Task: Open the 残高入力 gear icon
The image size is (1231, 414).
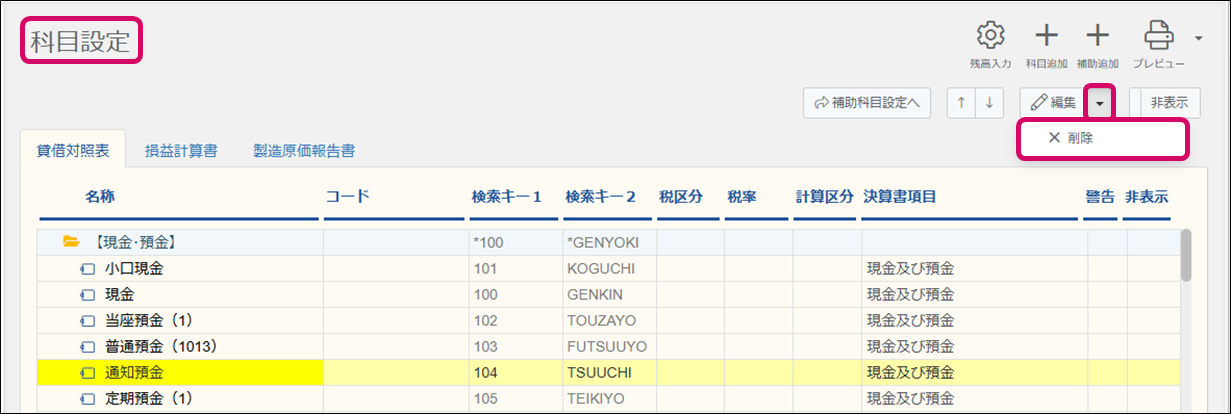Action: tap(990, 36)
